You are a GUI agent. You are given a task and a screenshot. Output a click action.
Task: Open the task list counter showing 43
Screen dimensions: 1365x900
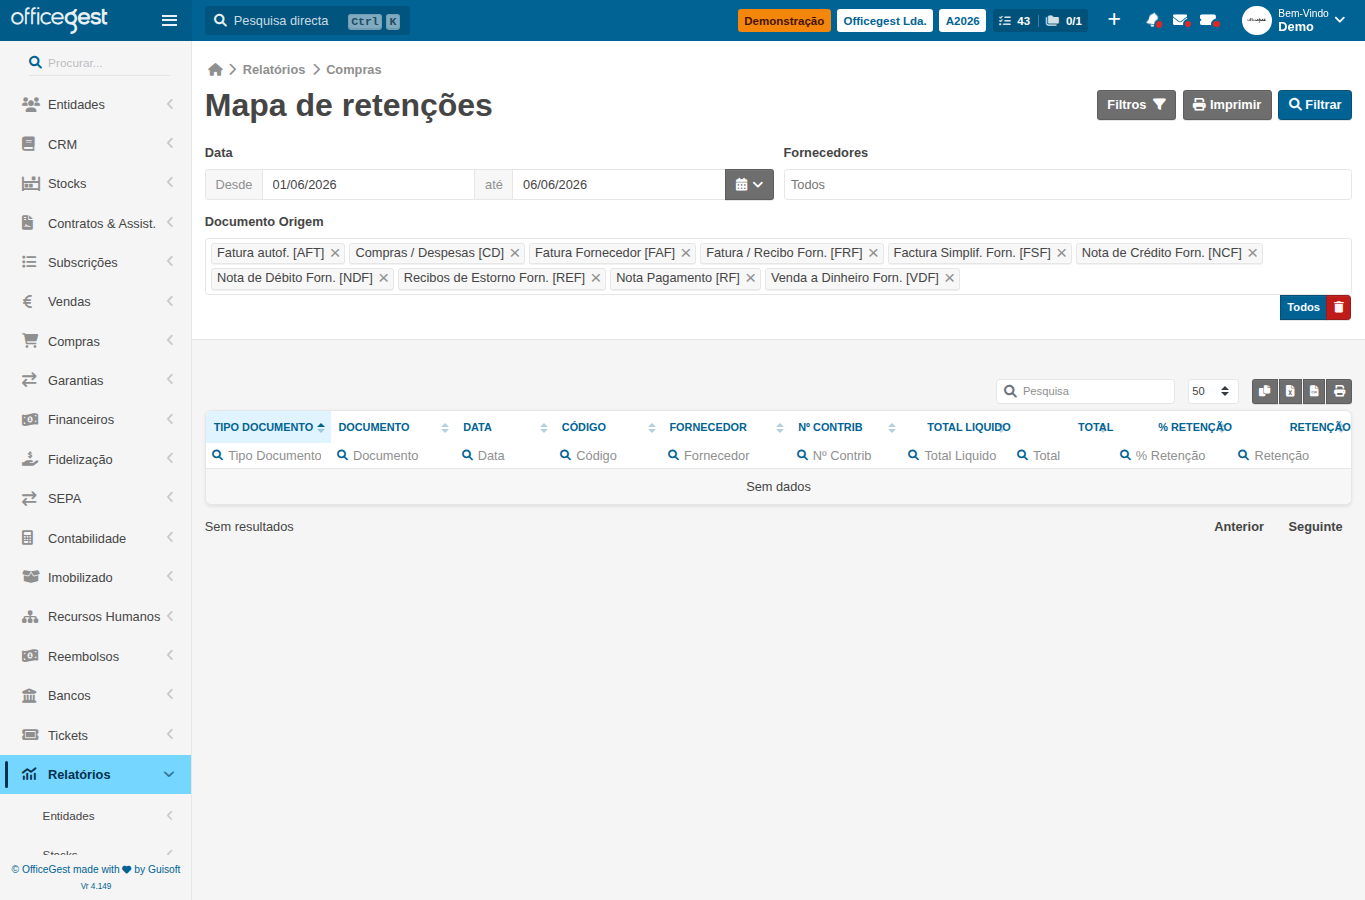click(1014, 20)
